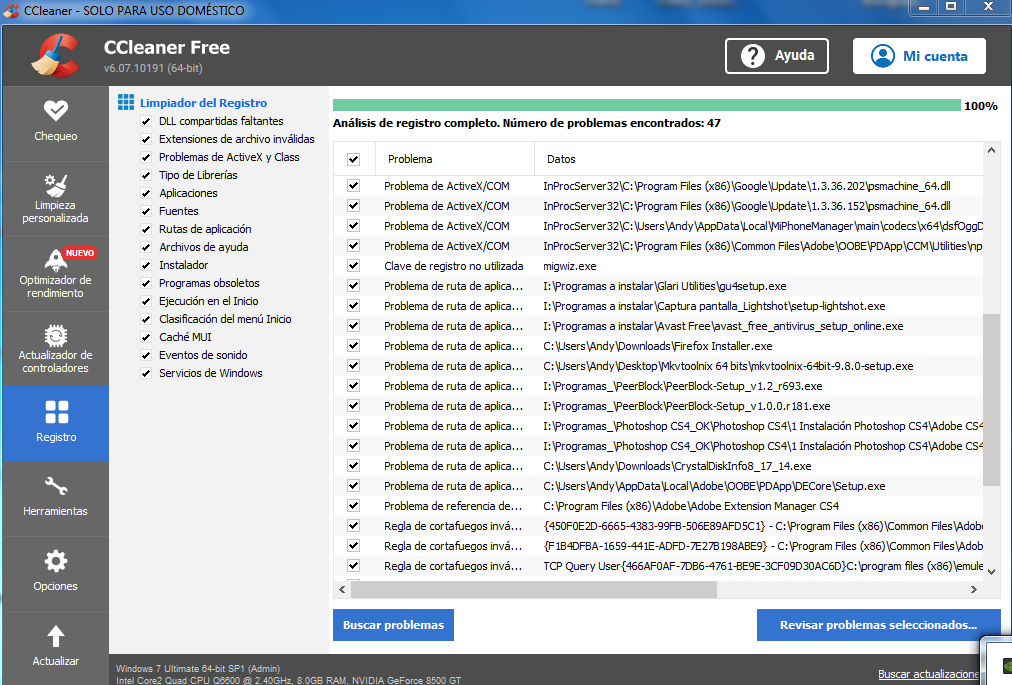Uncheck the migwiz.exe row checkbox
1012x685 pixels.
pos(353,266)
